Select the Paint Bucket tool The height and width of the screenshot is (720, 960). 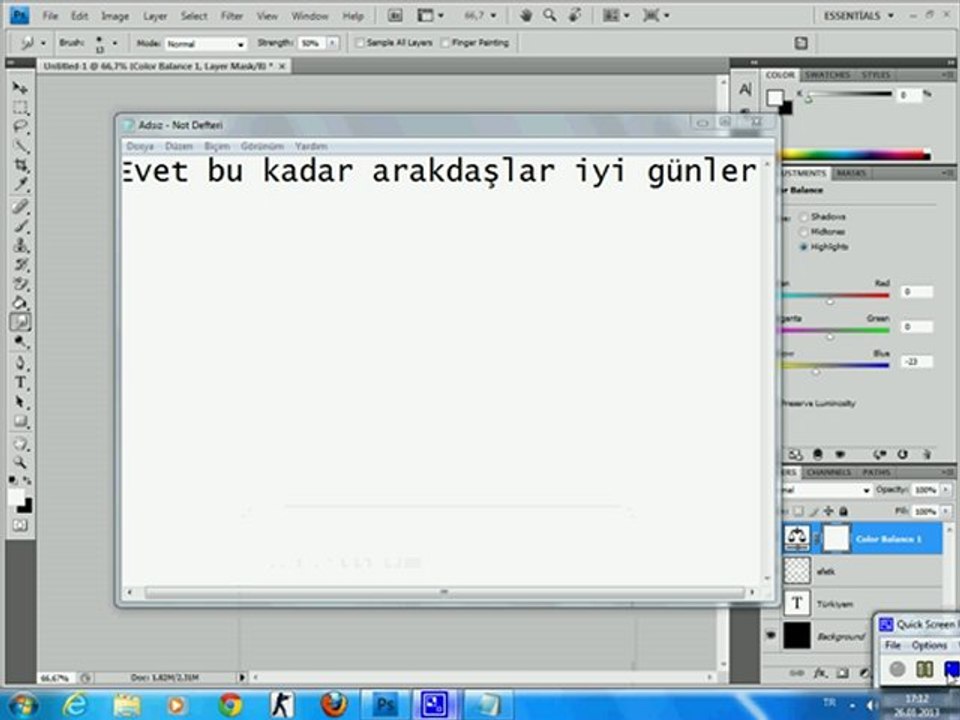[20, 303]
